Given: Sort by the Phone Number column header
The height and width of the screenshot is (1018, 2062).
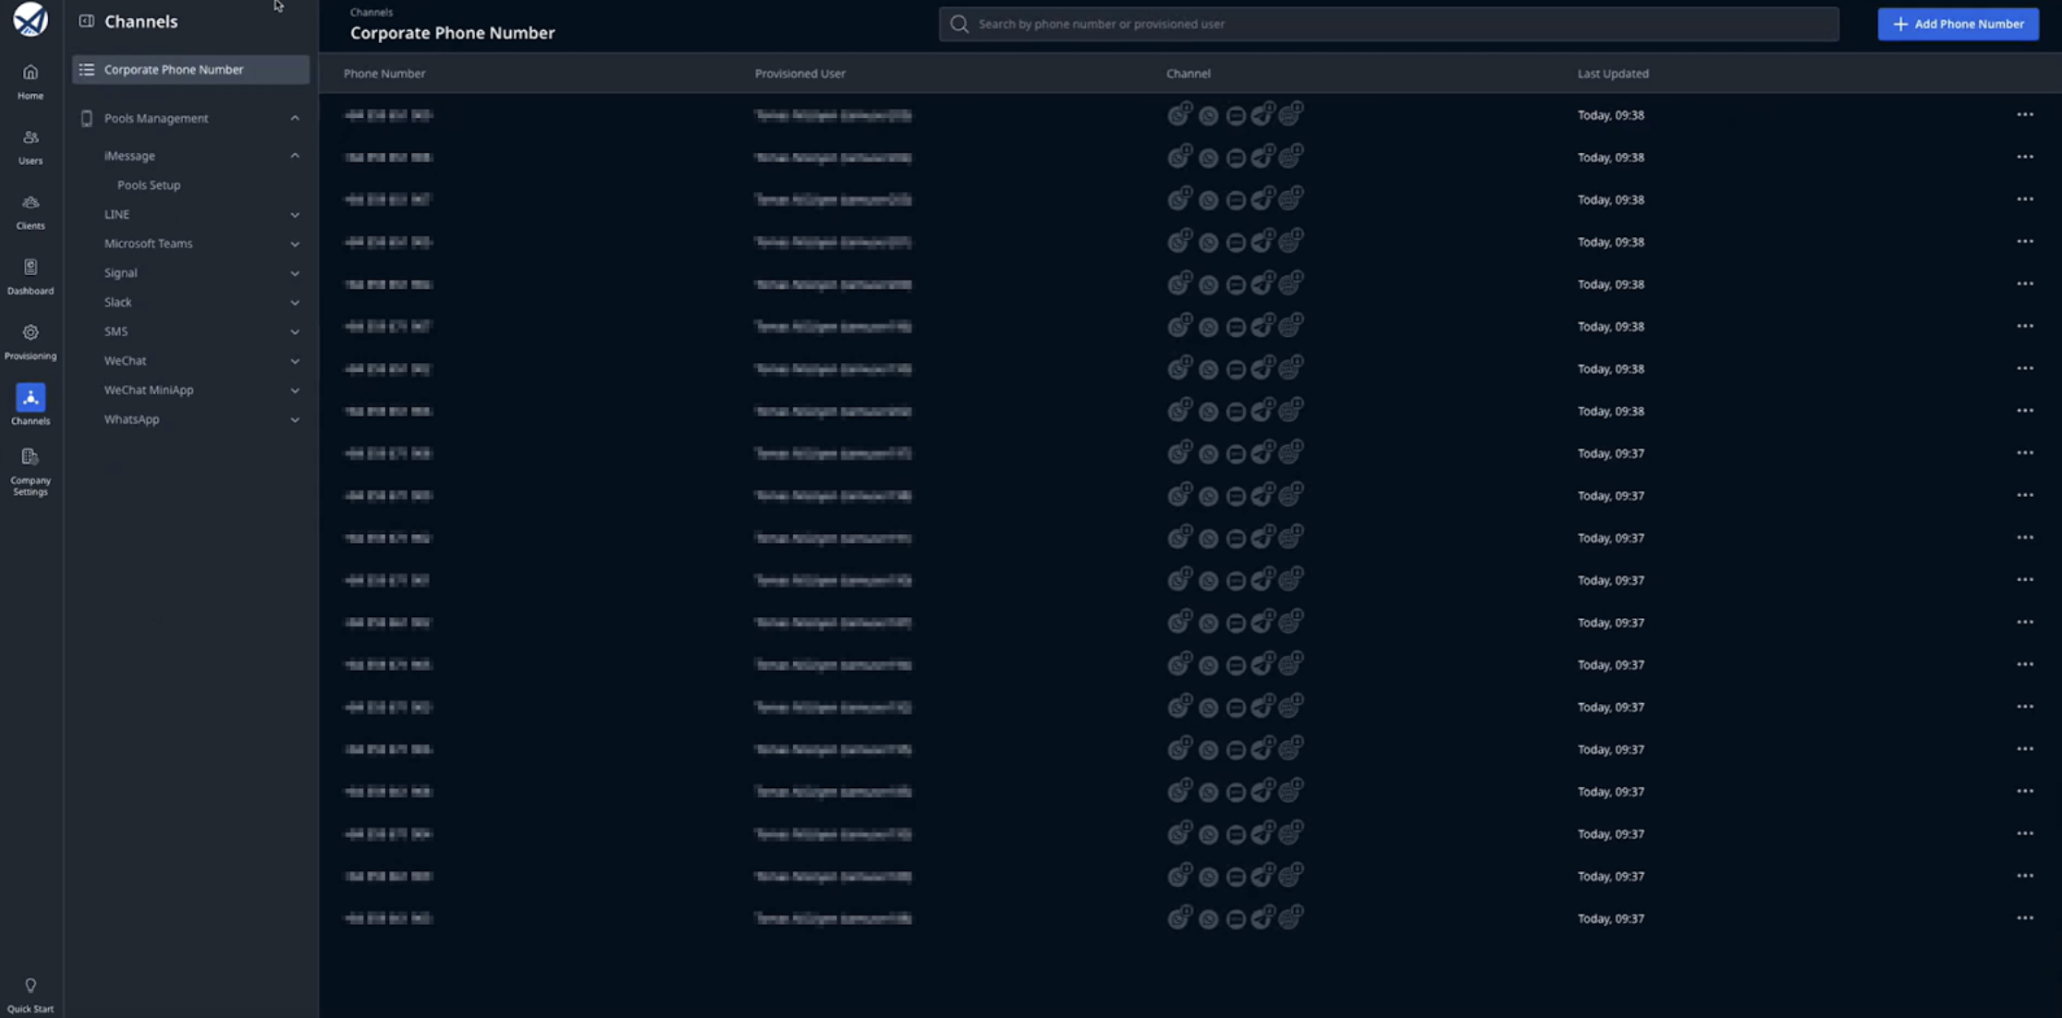Looking at the screenshot, I should point(384,73).
